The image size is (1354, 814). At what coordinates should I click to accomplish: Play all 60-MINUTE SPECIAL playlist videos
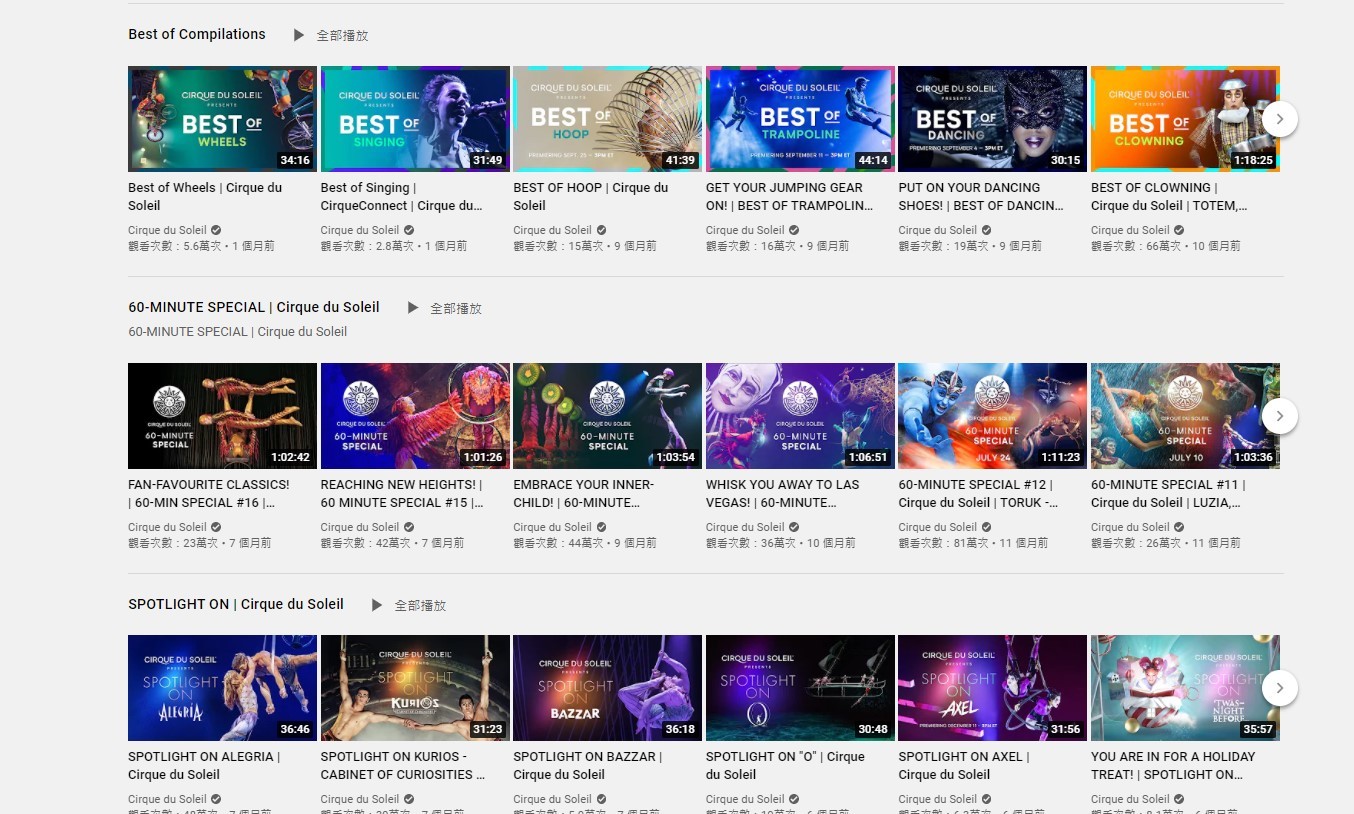click(x=444, y=308)
